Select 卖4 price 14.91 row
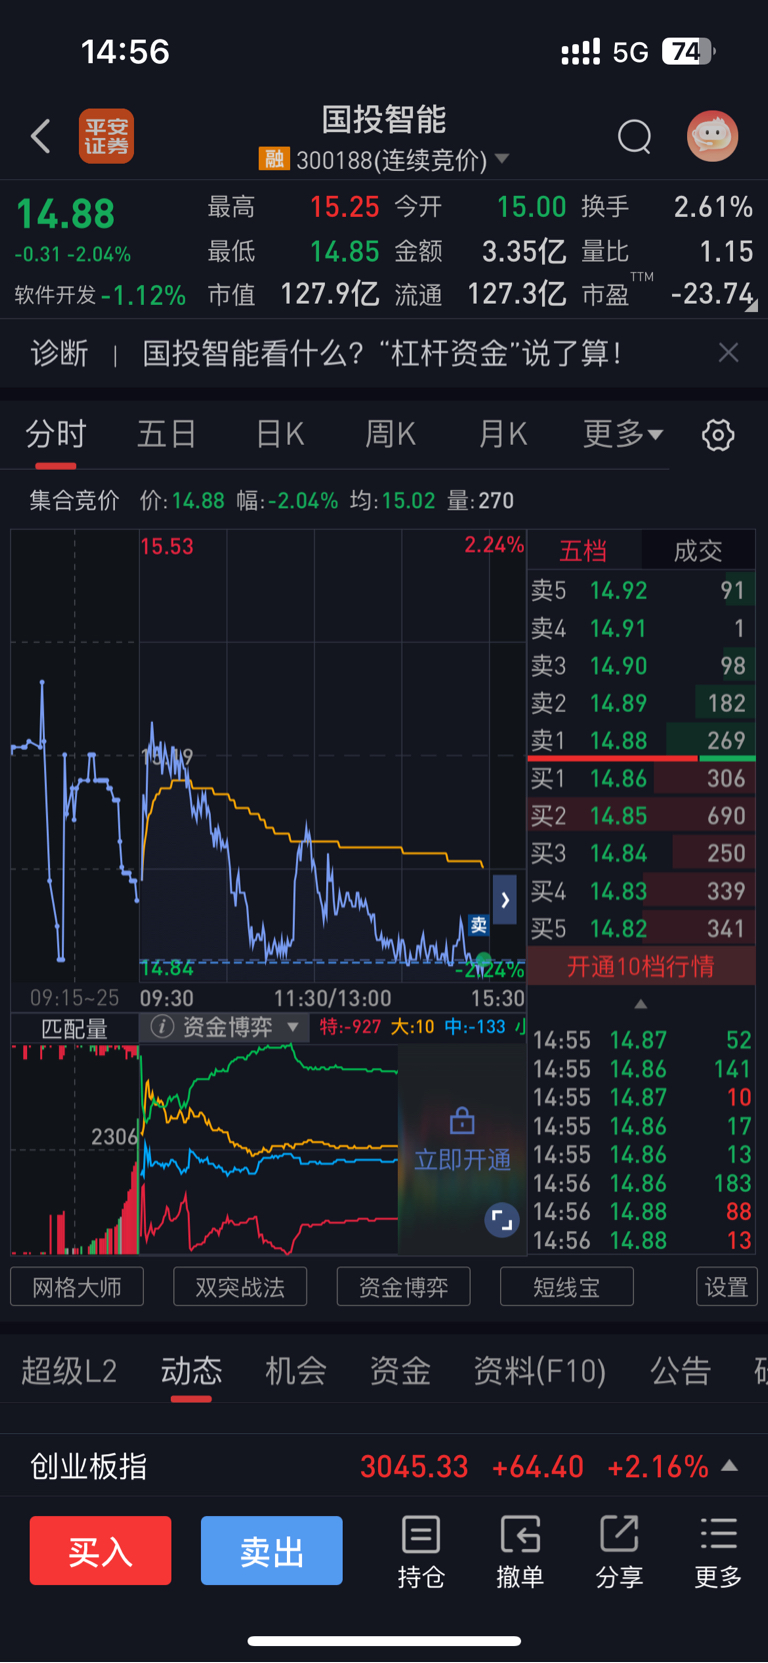 (x=641, y=629)
